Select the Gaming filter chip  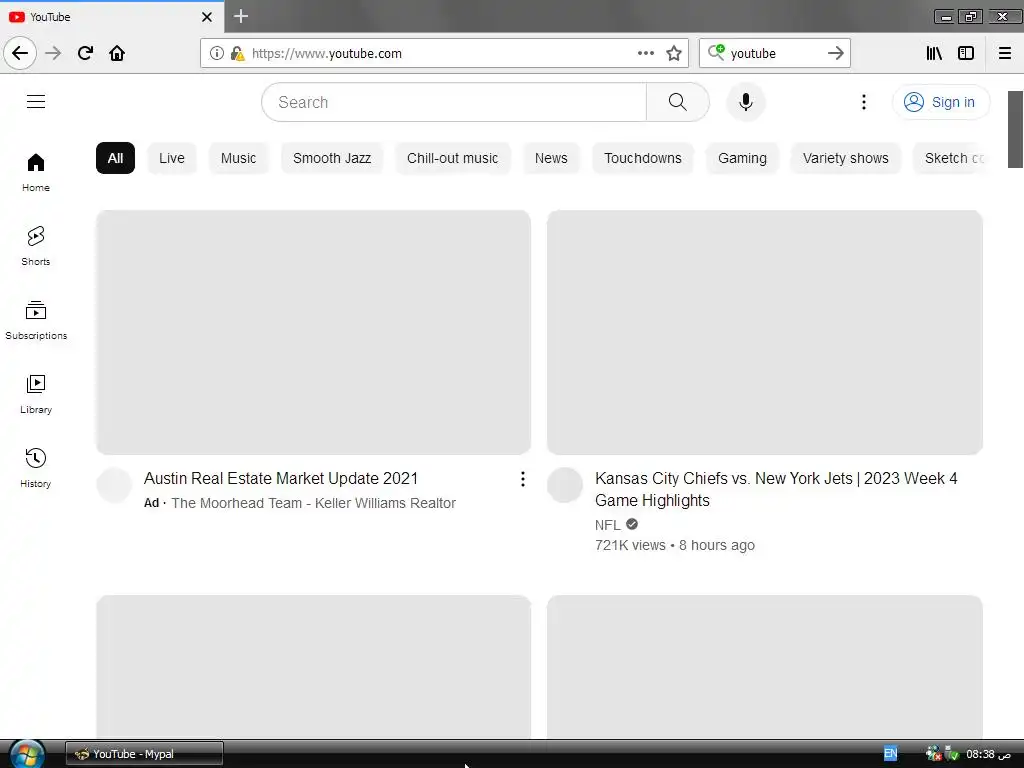[x=742, y=158]
